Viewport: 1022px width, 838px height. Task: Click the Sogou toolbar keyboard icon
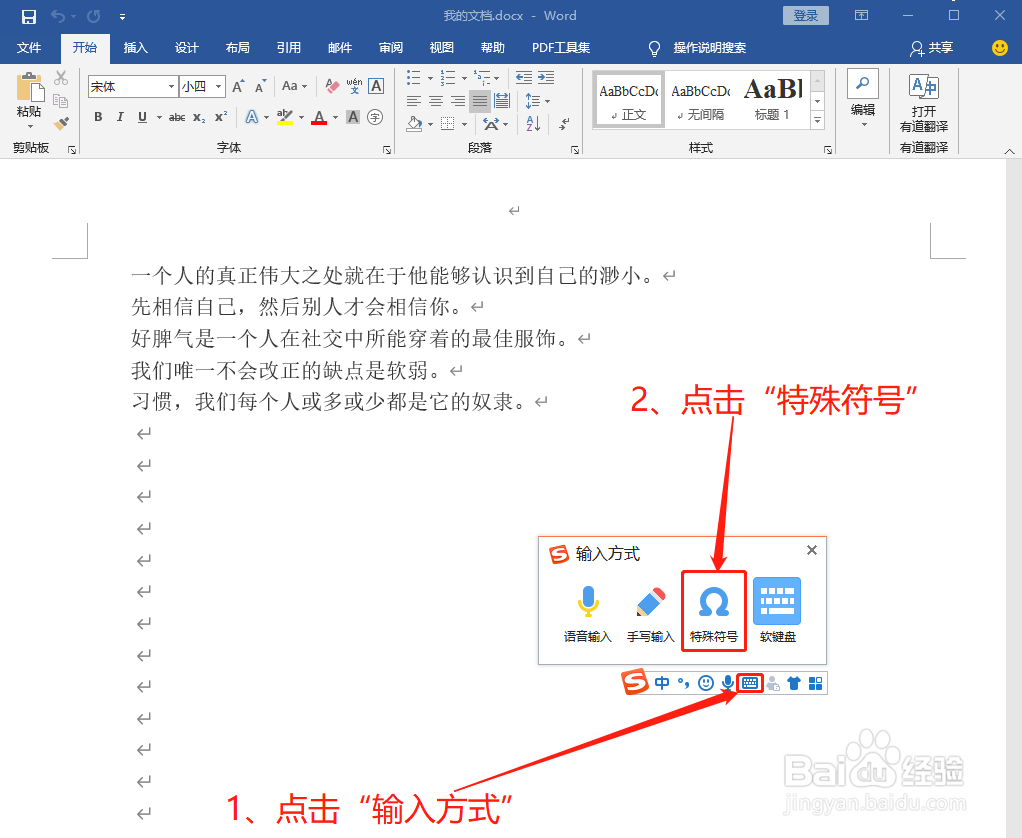pyautogui.click(x=750, y=683)
